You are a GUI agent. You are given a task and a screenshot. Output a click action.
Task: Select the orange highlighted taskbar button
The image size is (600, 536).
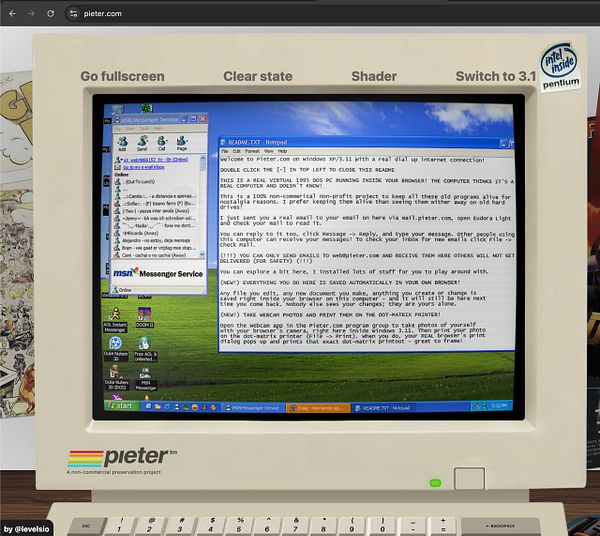(318, 408)
